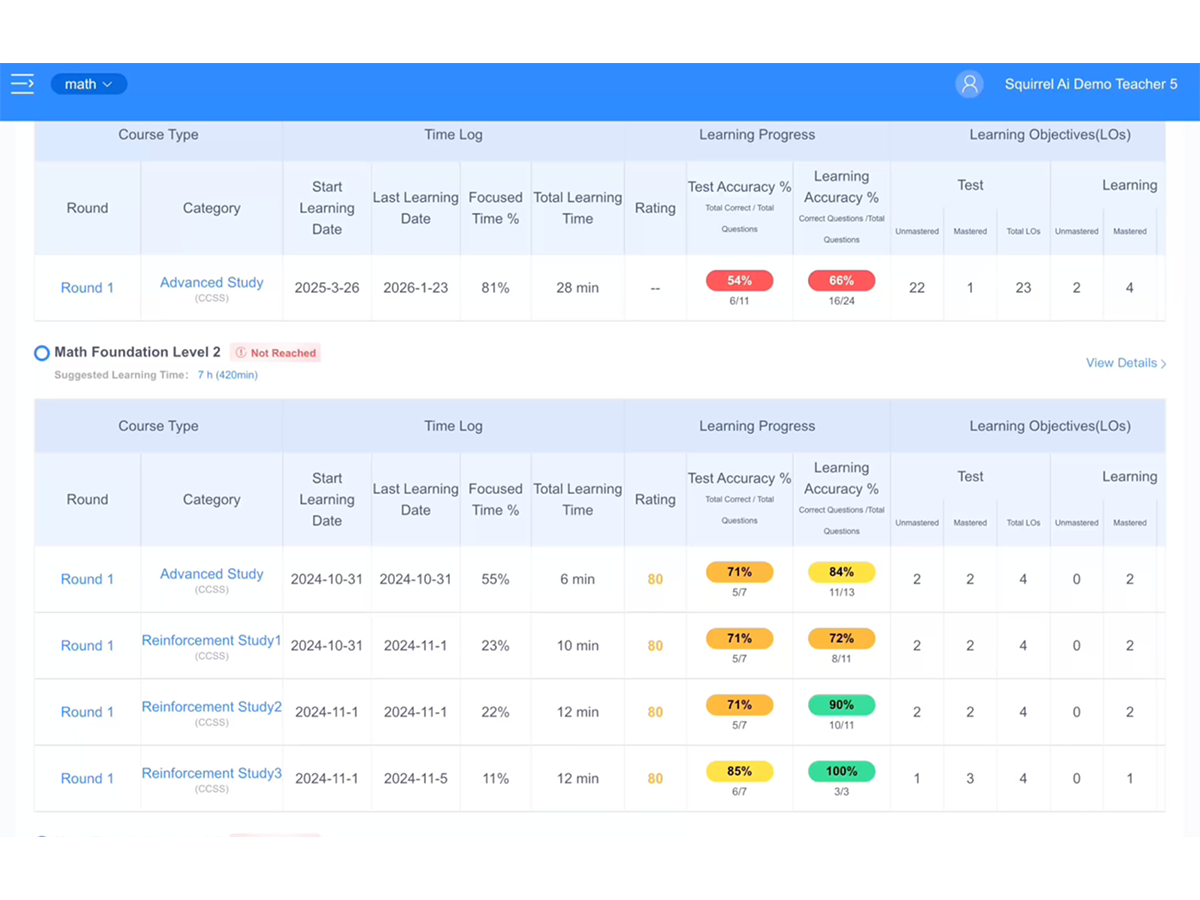Open the Reinforcement Study2 category link
The height and width of the screenshot is (900, 1200).
click(211, 707)
